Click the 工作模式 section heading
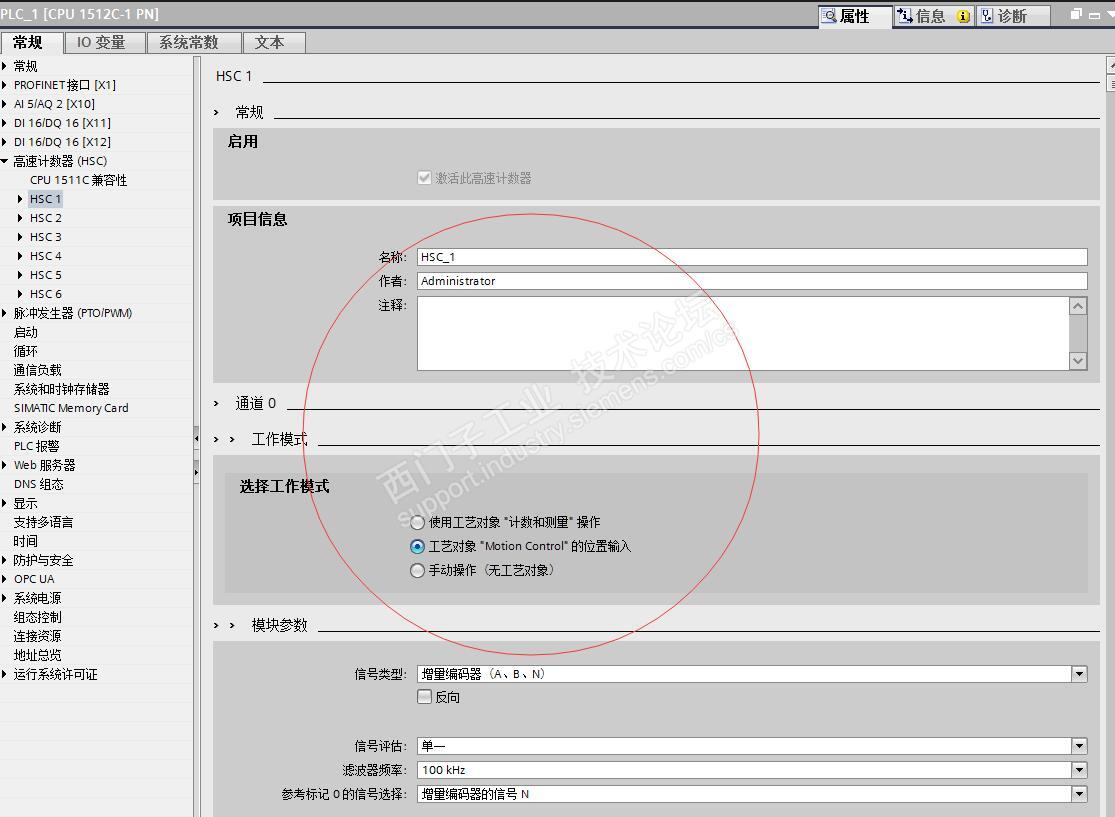Screen dimensions: 1115x817 tap(279, 439)
